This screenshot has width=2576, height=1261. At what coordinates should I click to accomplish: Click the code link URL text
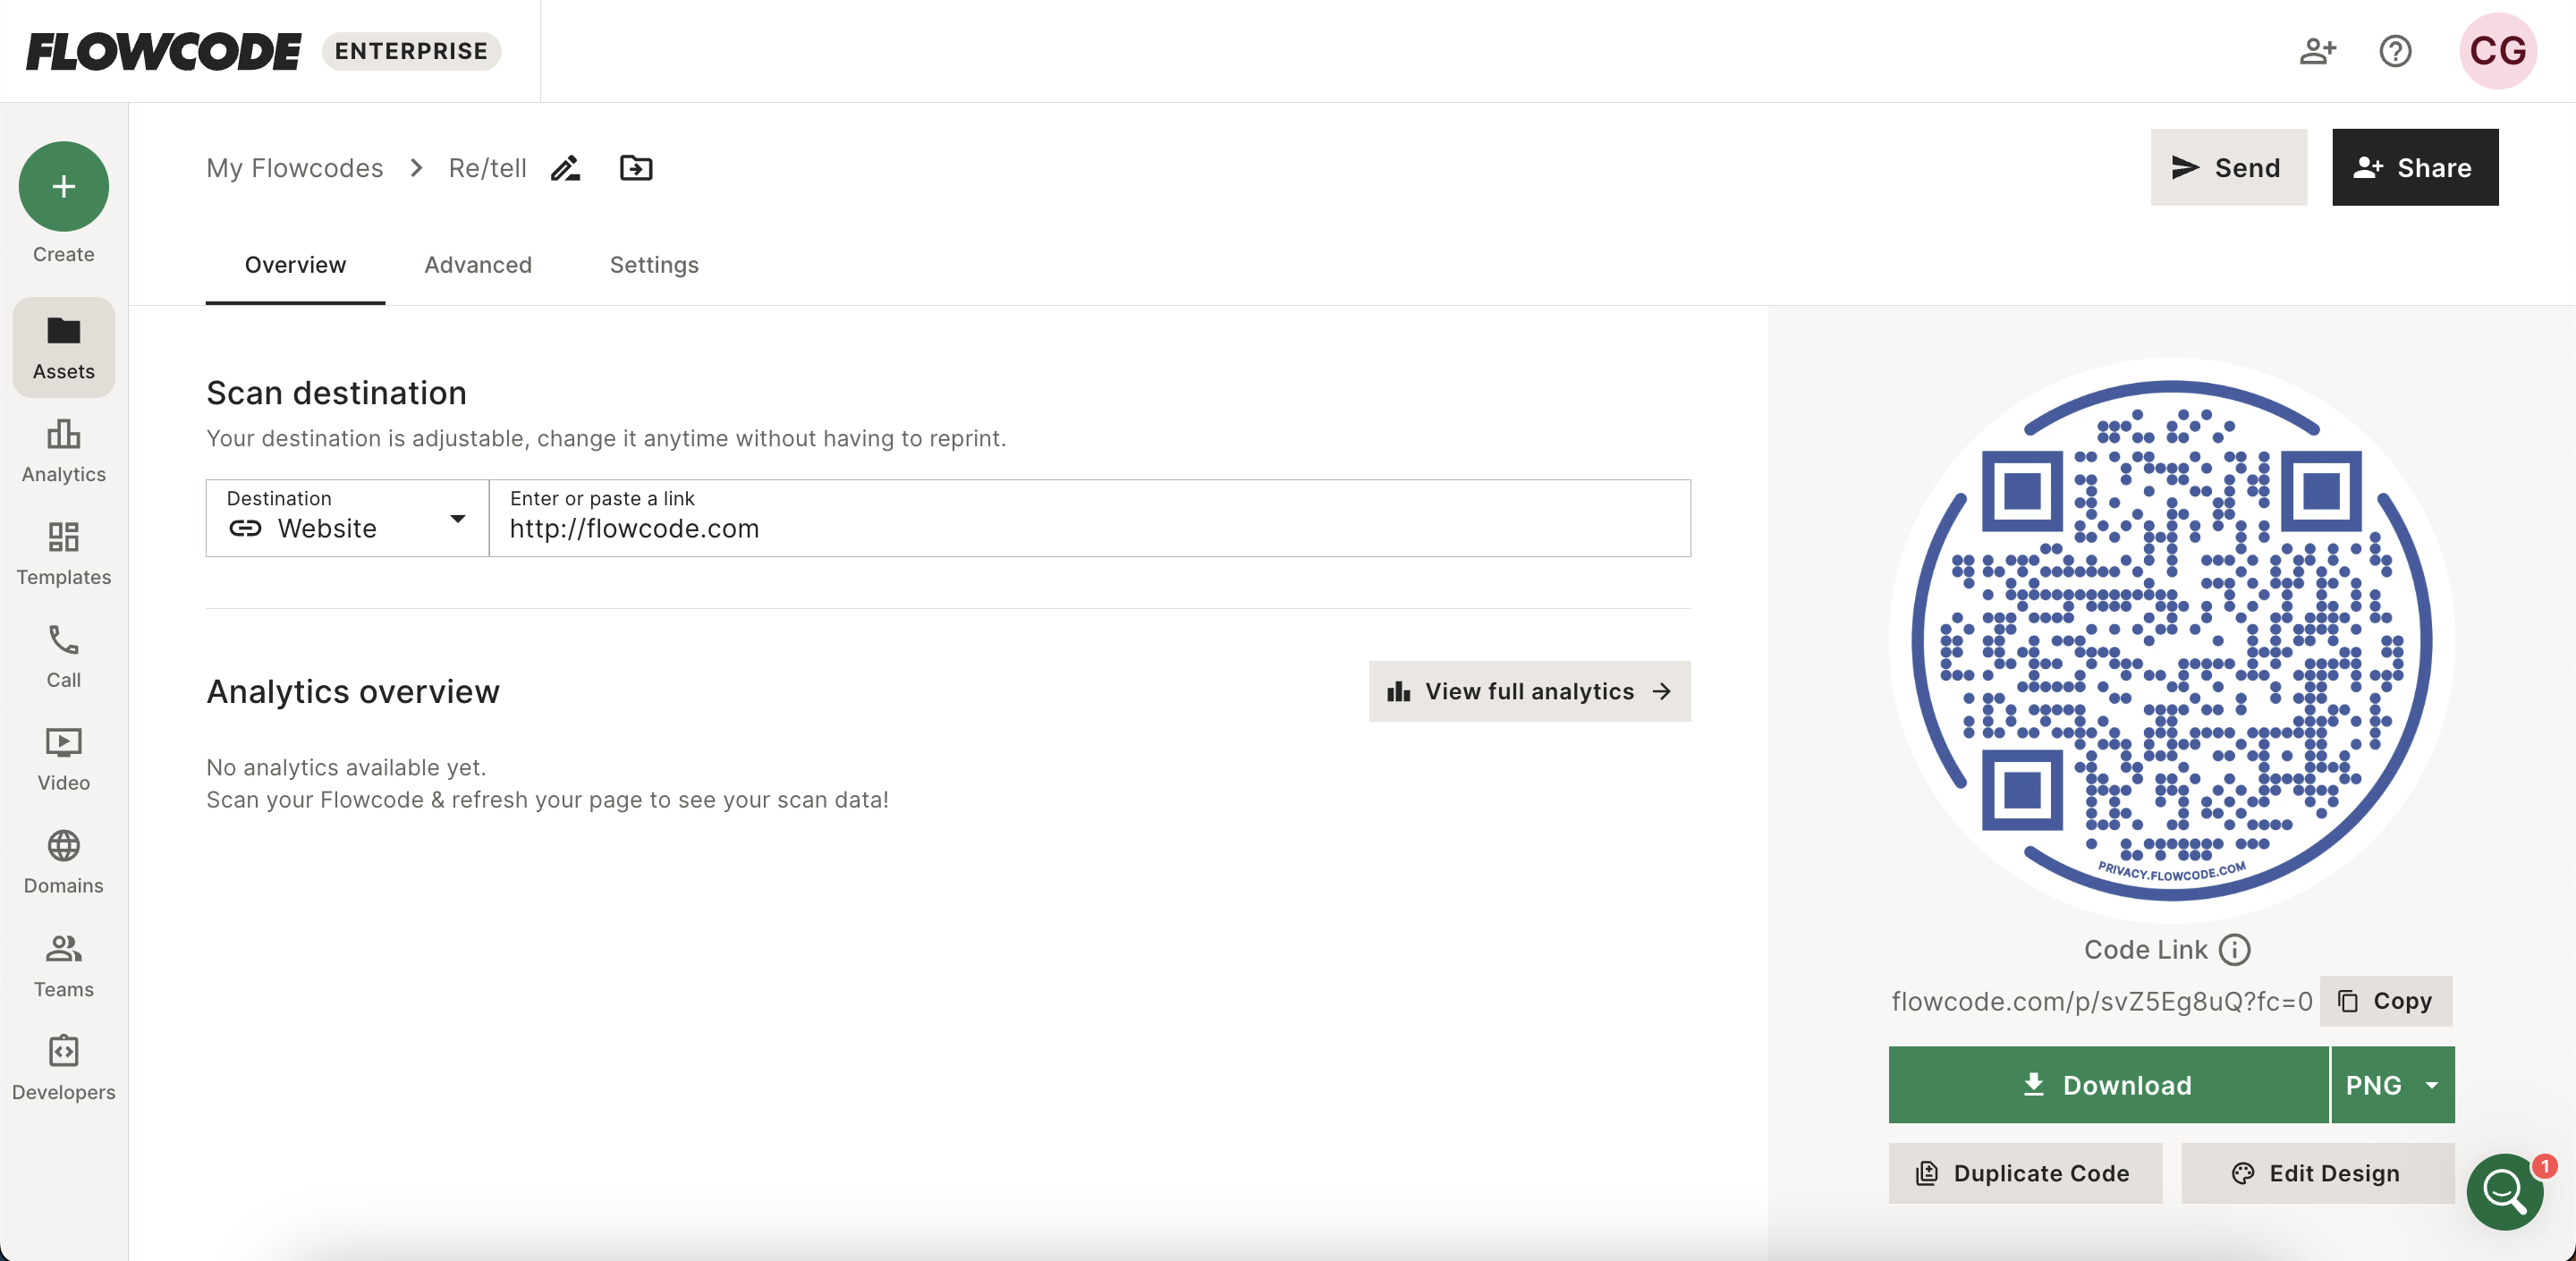(2102, 1001)
